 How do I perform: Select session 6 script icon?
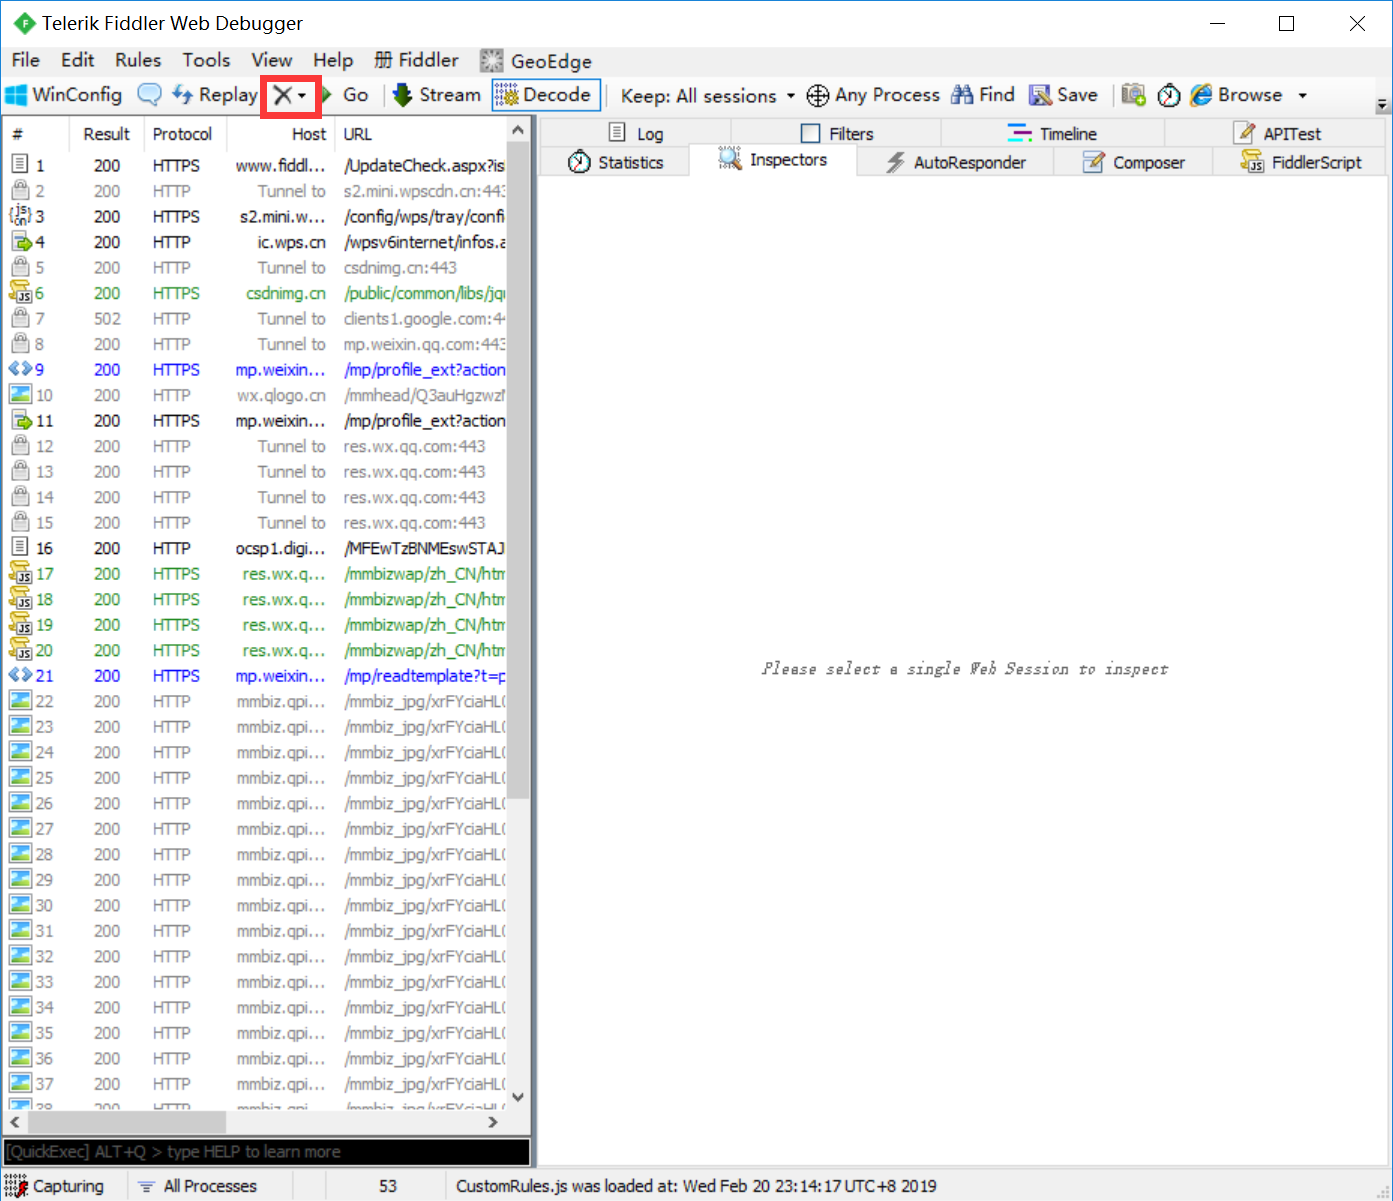pos(20,292)
